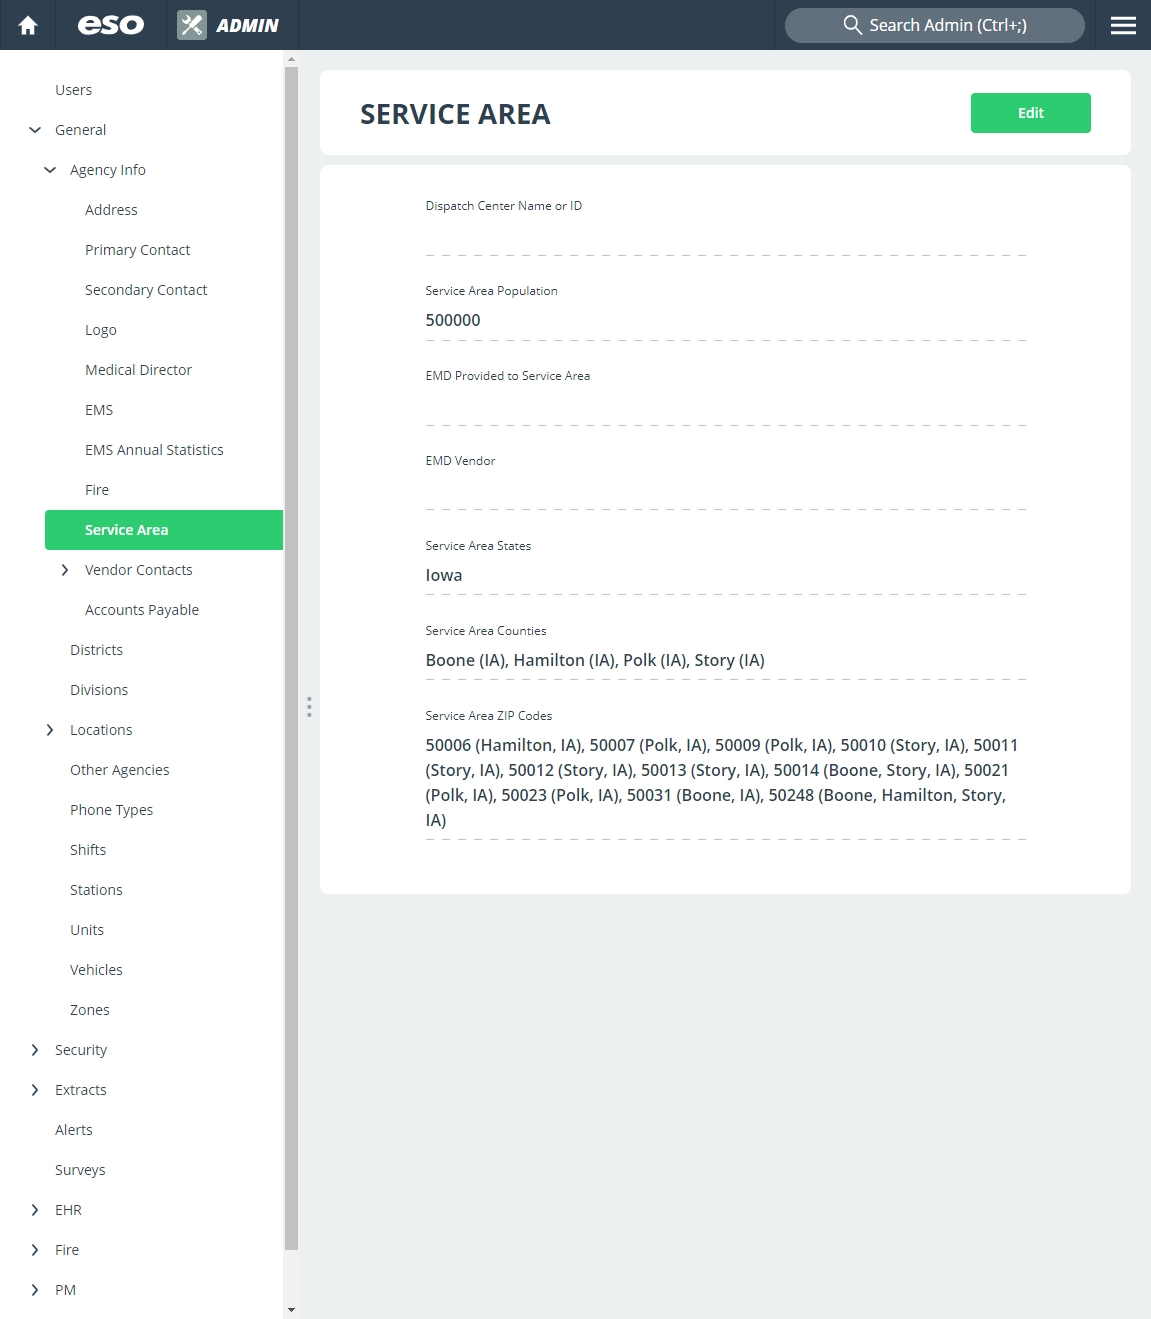The width and height of the screenshot is (1151, 1319).
Task: Expand Vendor Contacts
Action: click(66, 569)
